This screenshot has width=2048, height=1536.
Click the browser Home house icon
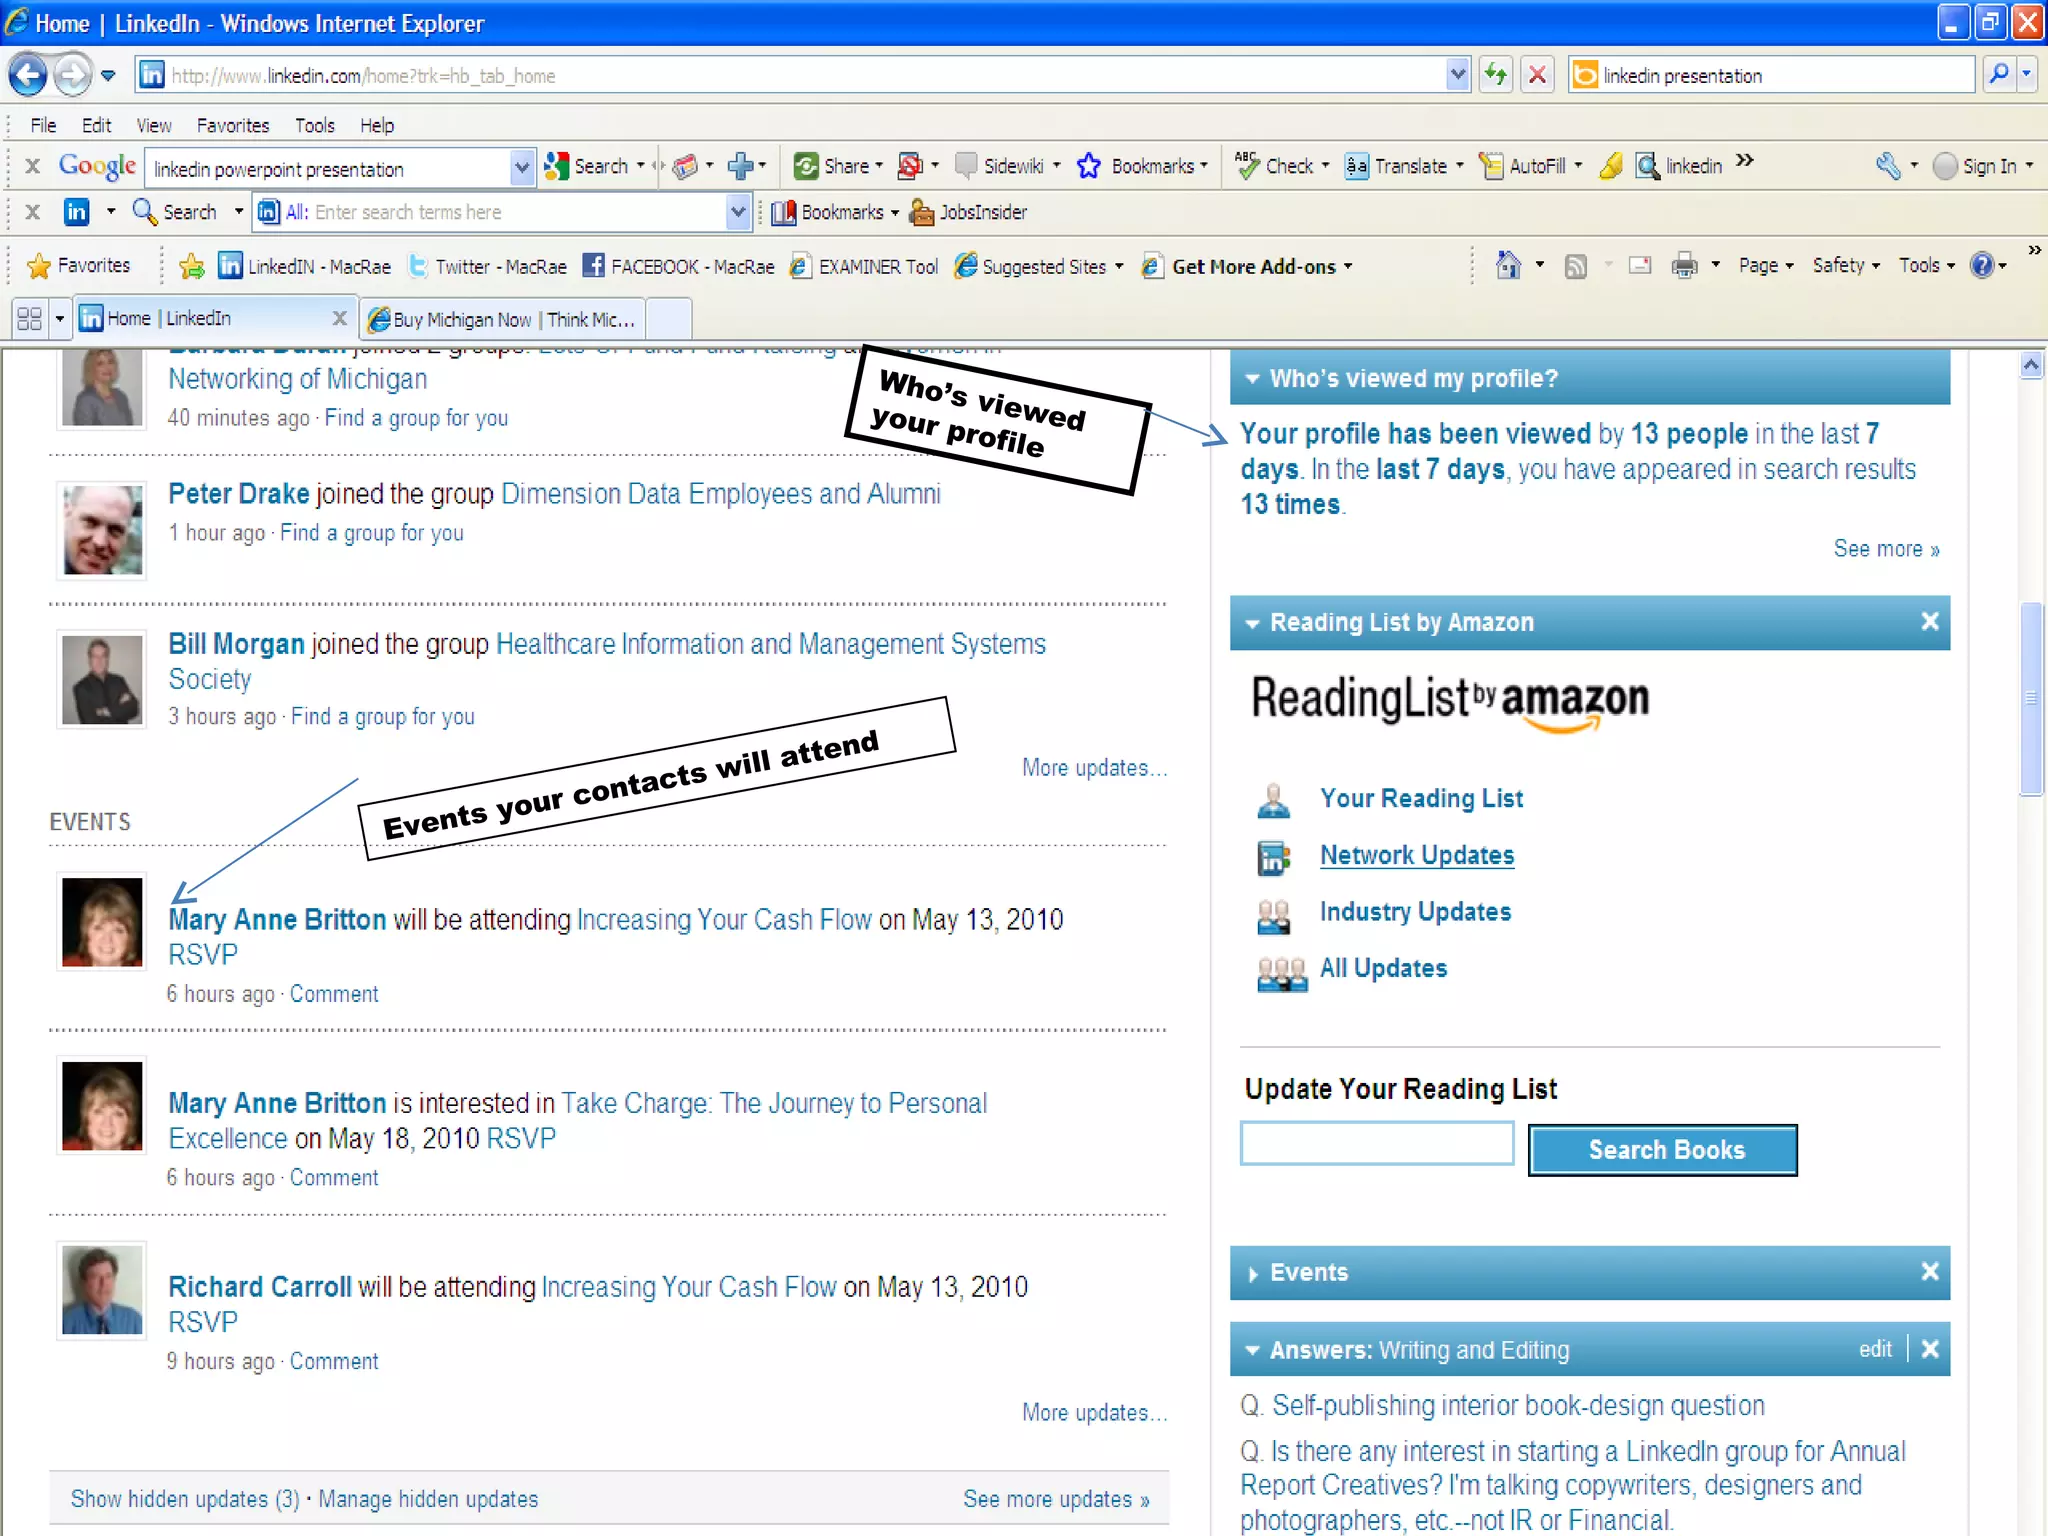[x=1508, y=265]
